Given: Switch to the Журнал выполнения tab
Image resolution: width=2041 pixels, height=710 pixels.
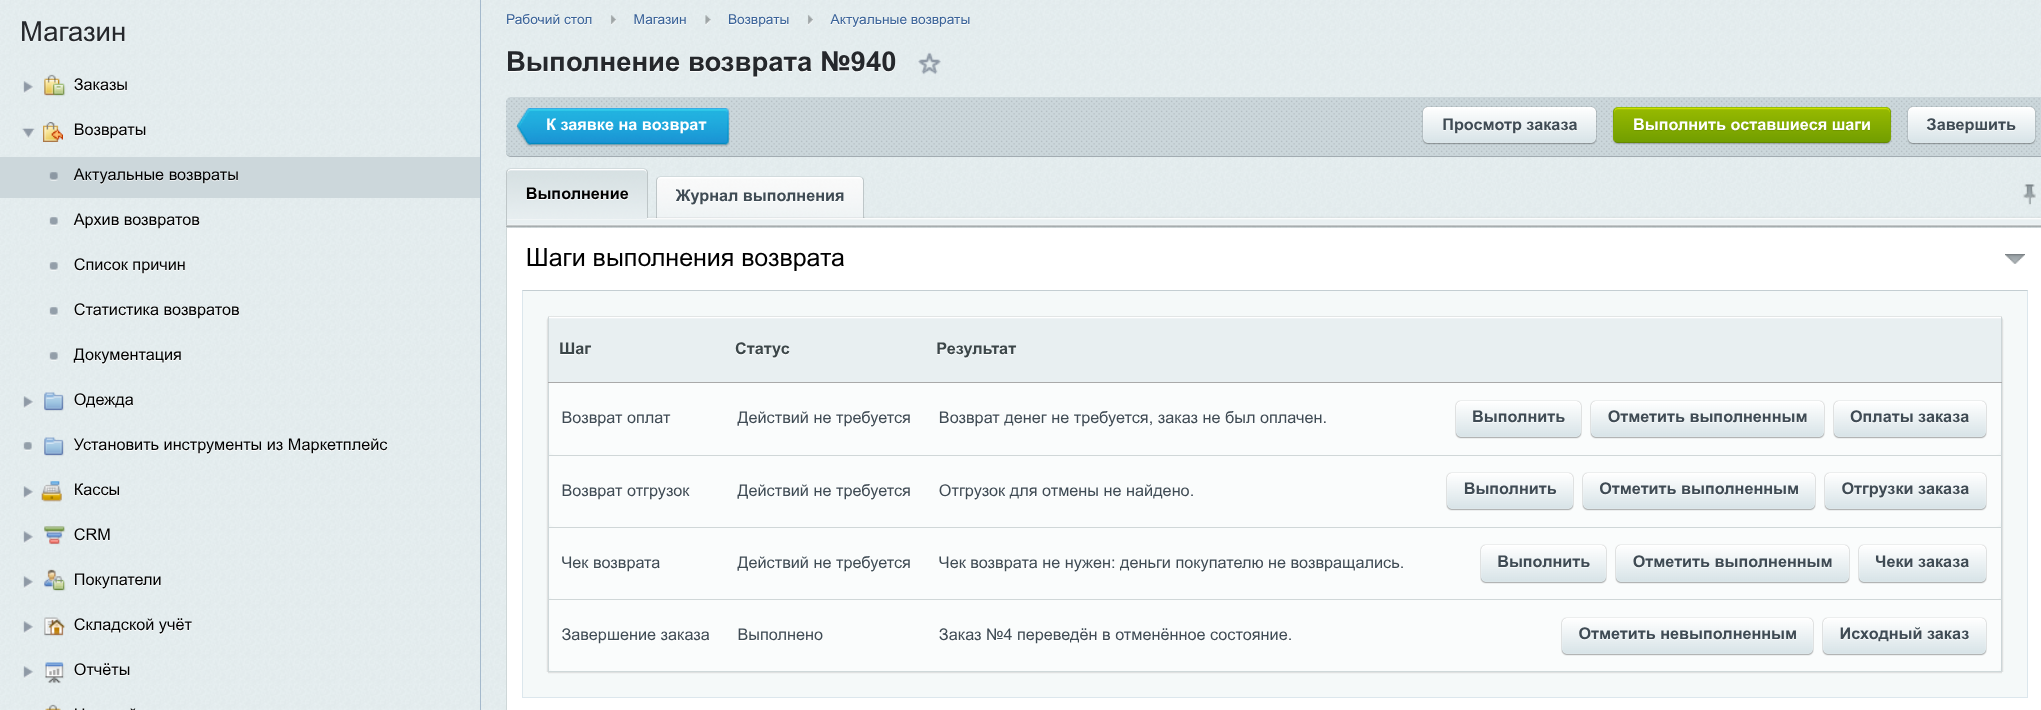Looking at the screenshot, I should click(759, 196).
